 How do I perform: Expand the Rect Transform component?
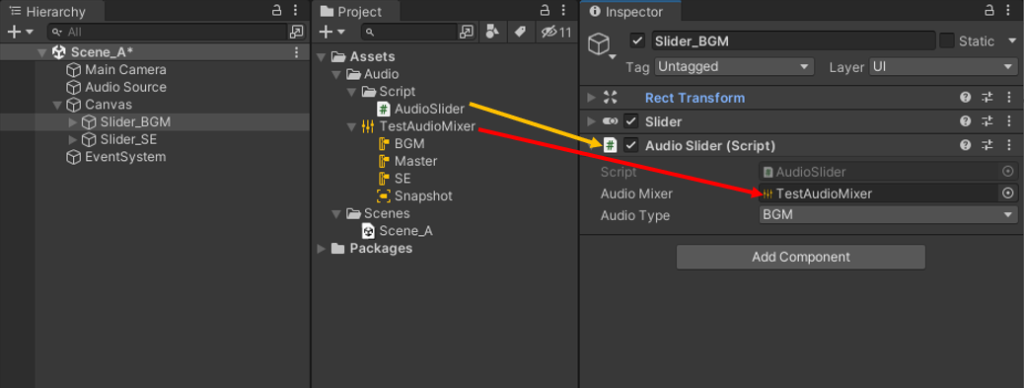[x=591, y=98]
